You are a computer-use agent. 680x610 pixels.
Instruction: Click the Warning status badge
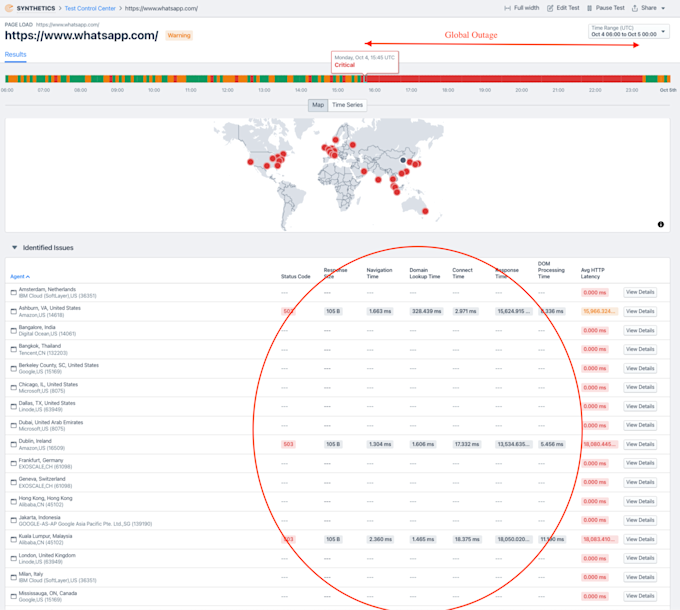tap(179, 36)
